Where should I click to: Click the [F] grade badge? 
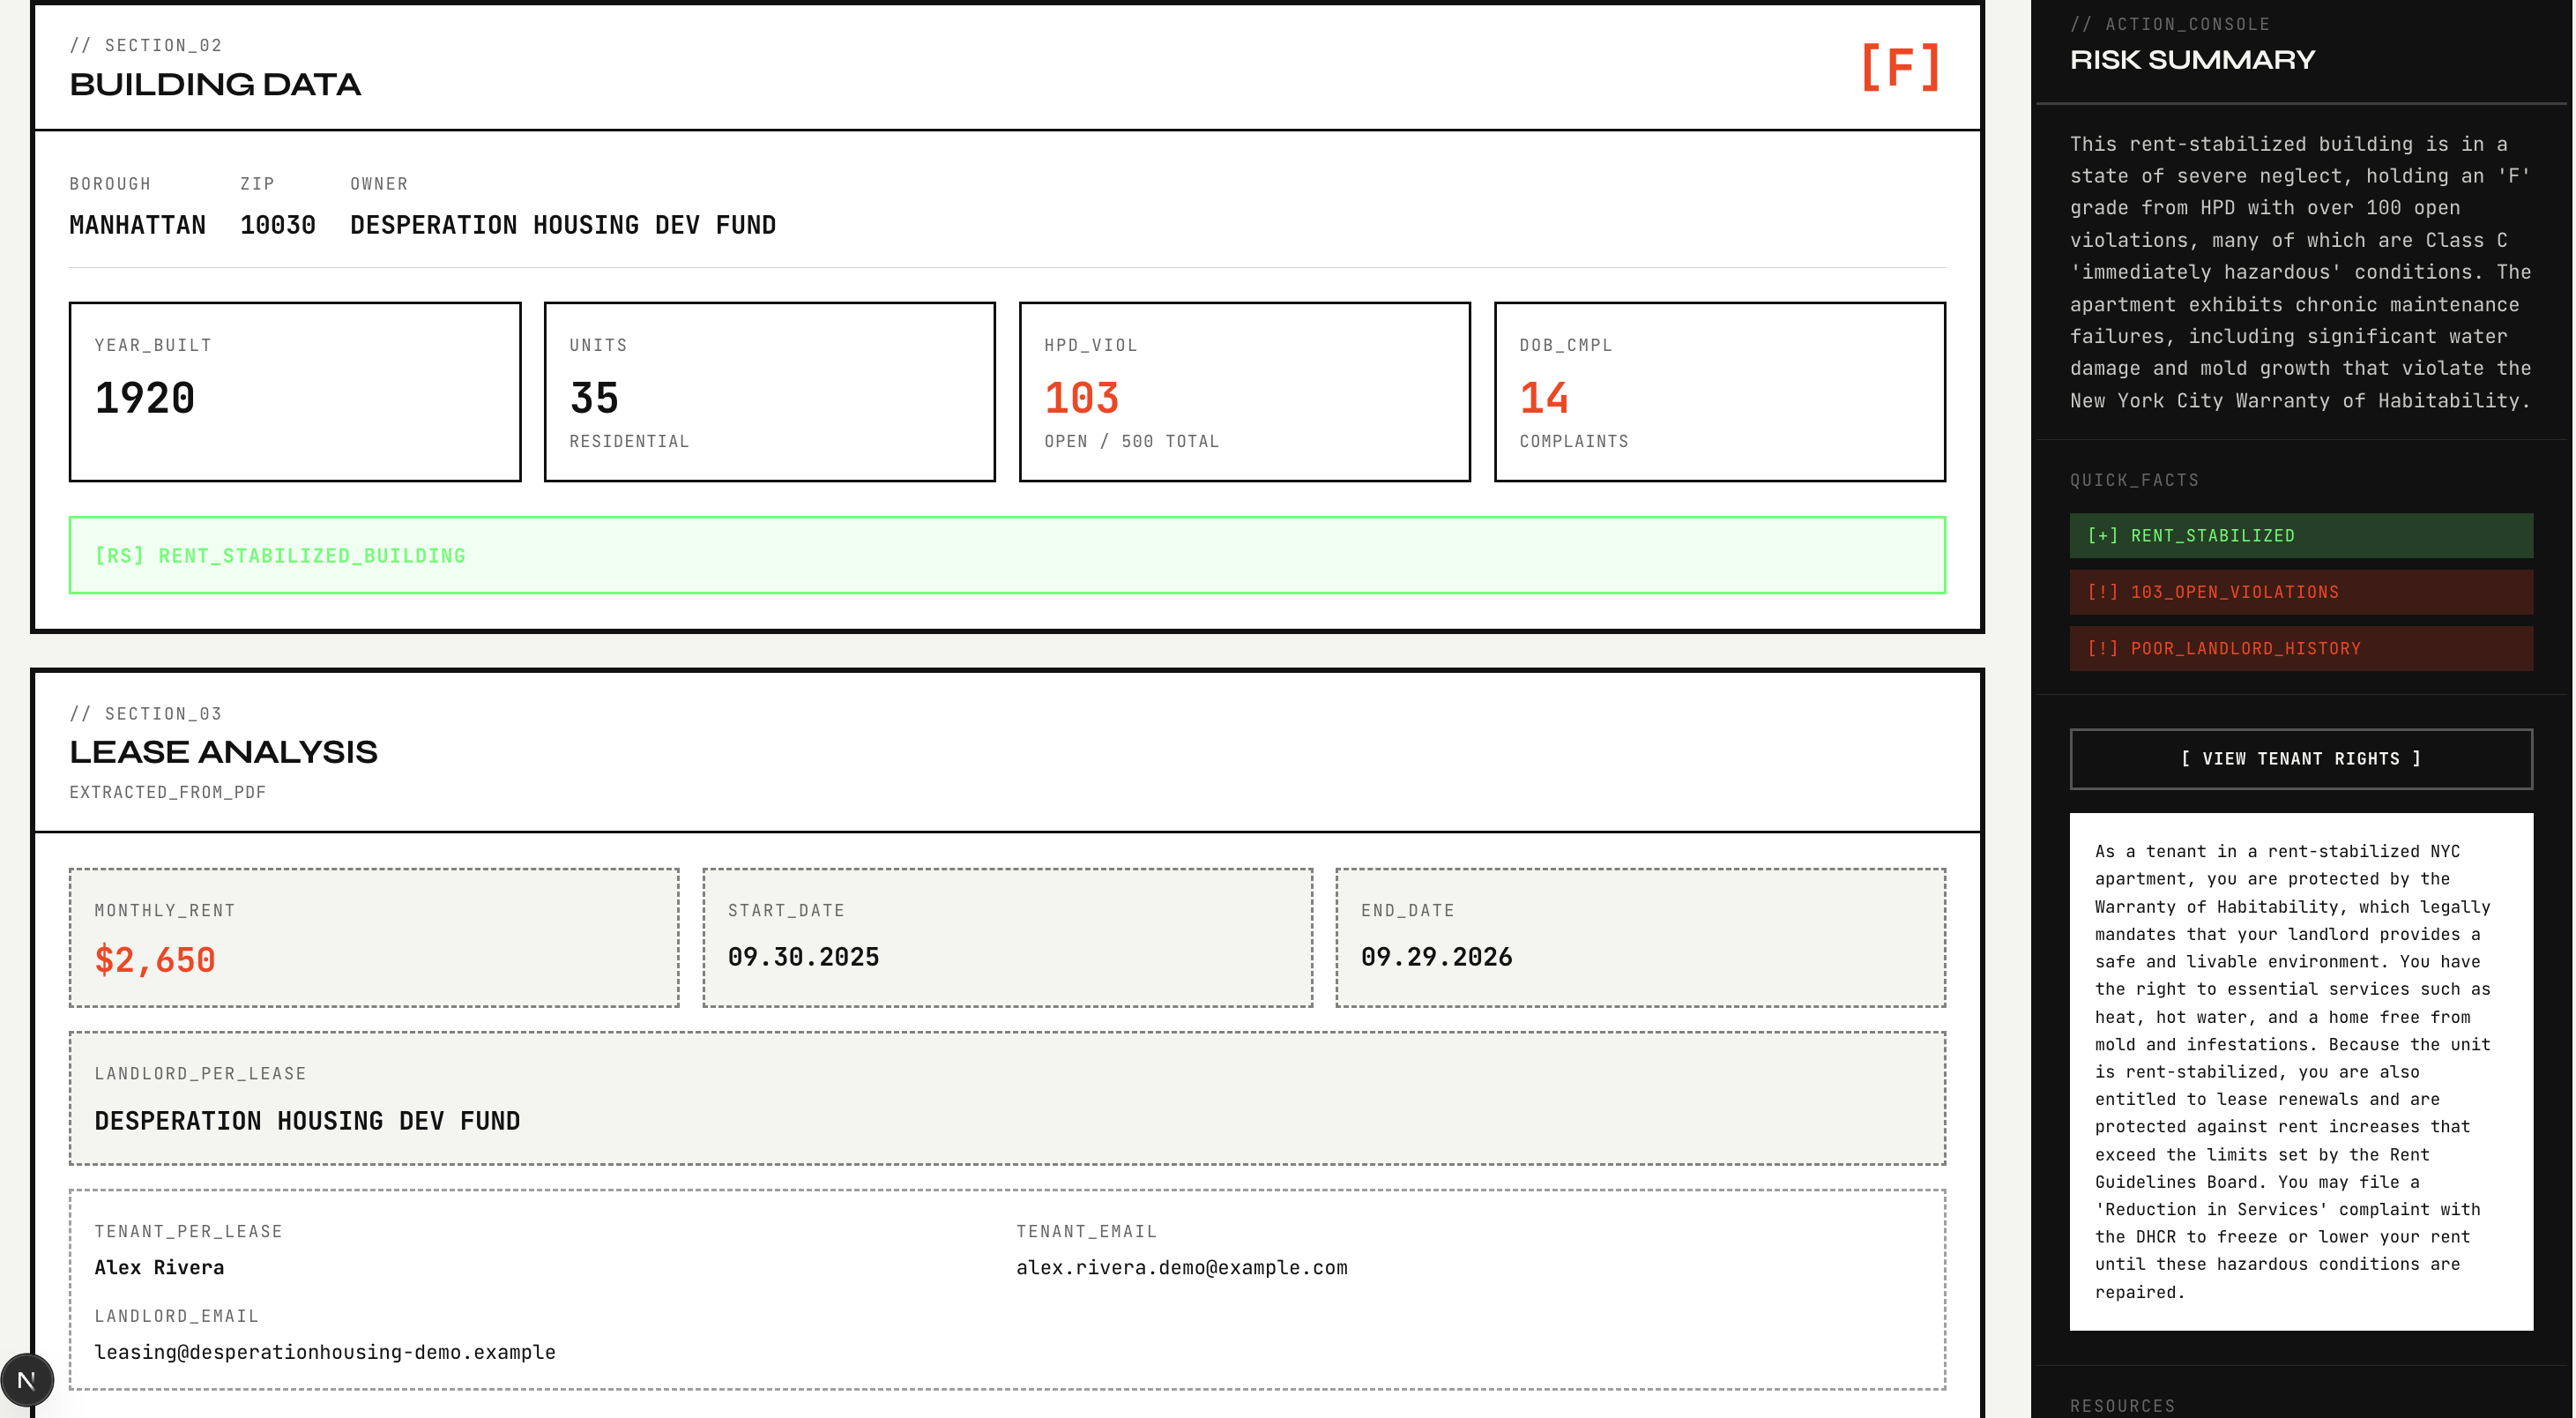1900,68
